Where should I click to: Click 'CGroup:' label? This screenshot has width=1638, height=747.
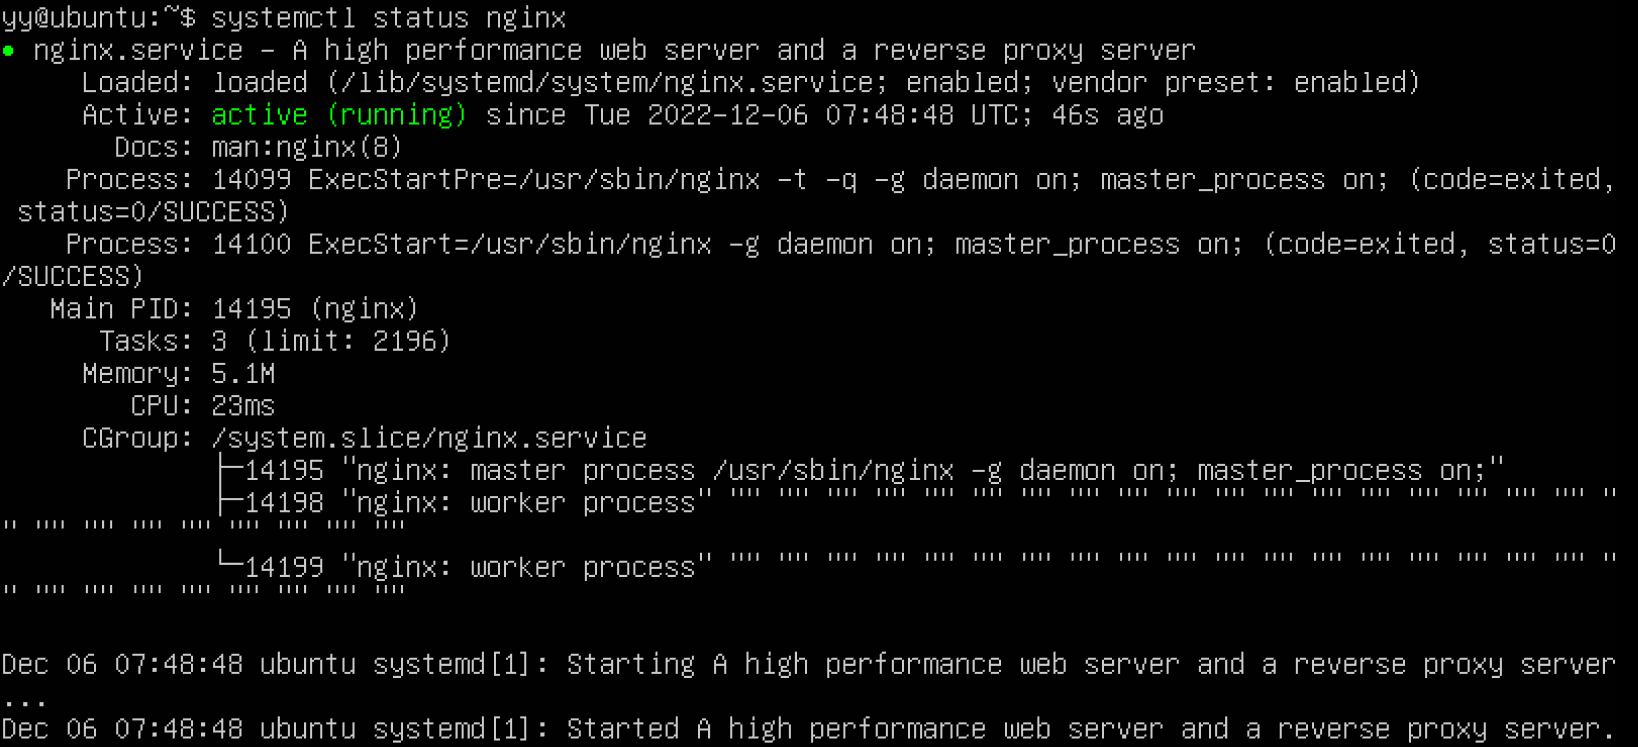coord(138,438)
